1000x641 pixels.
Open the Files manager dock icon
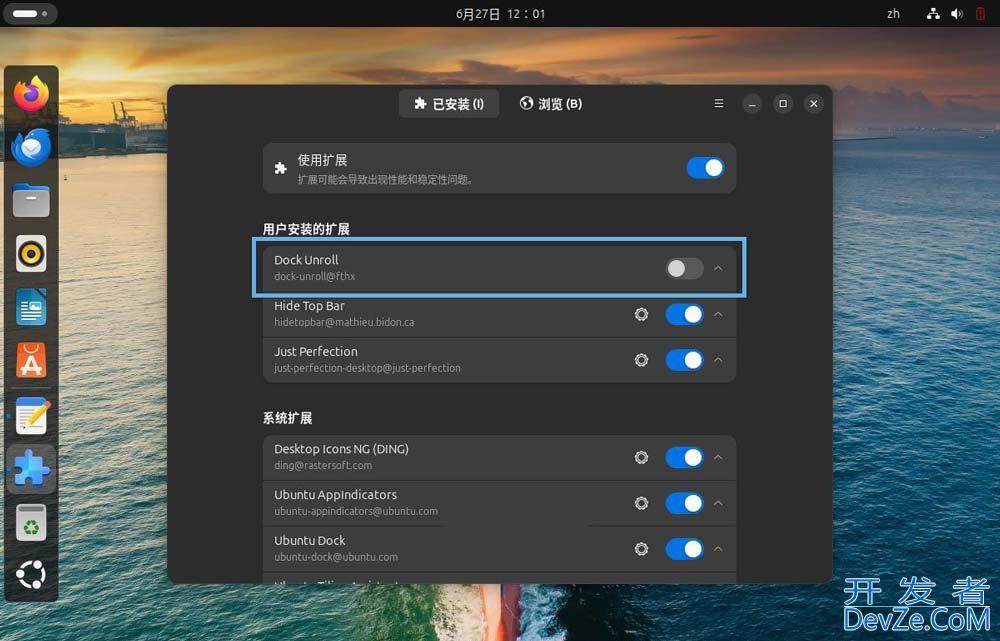[31, 200]
